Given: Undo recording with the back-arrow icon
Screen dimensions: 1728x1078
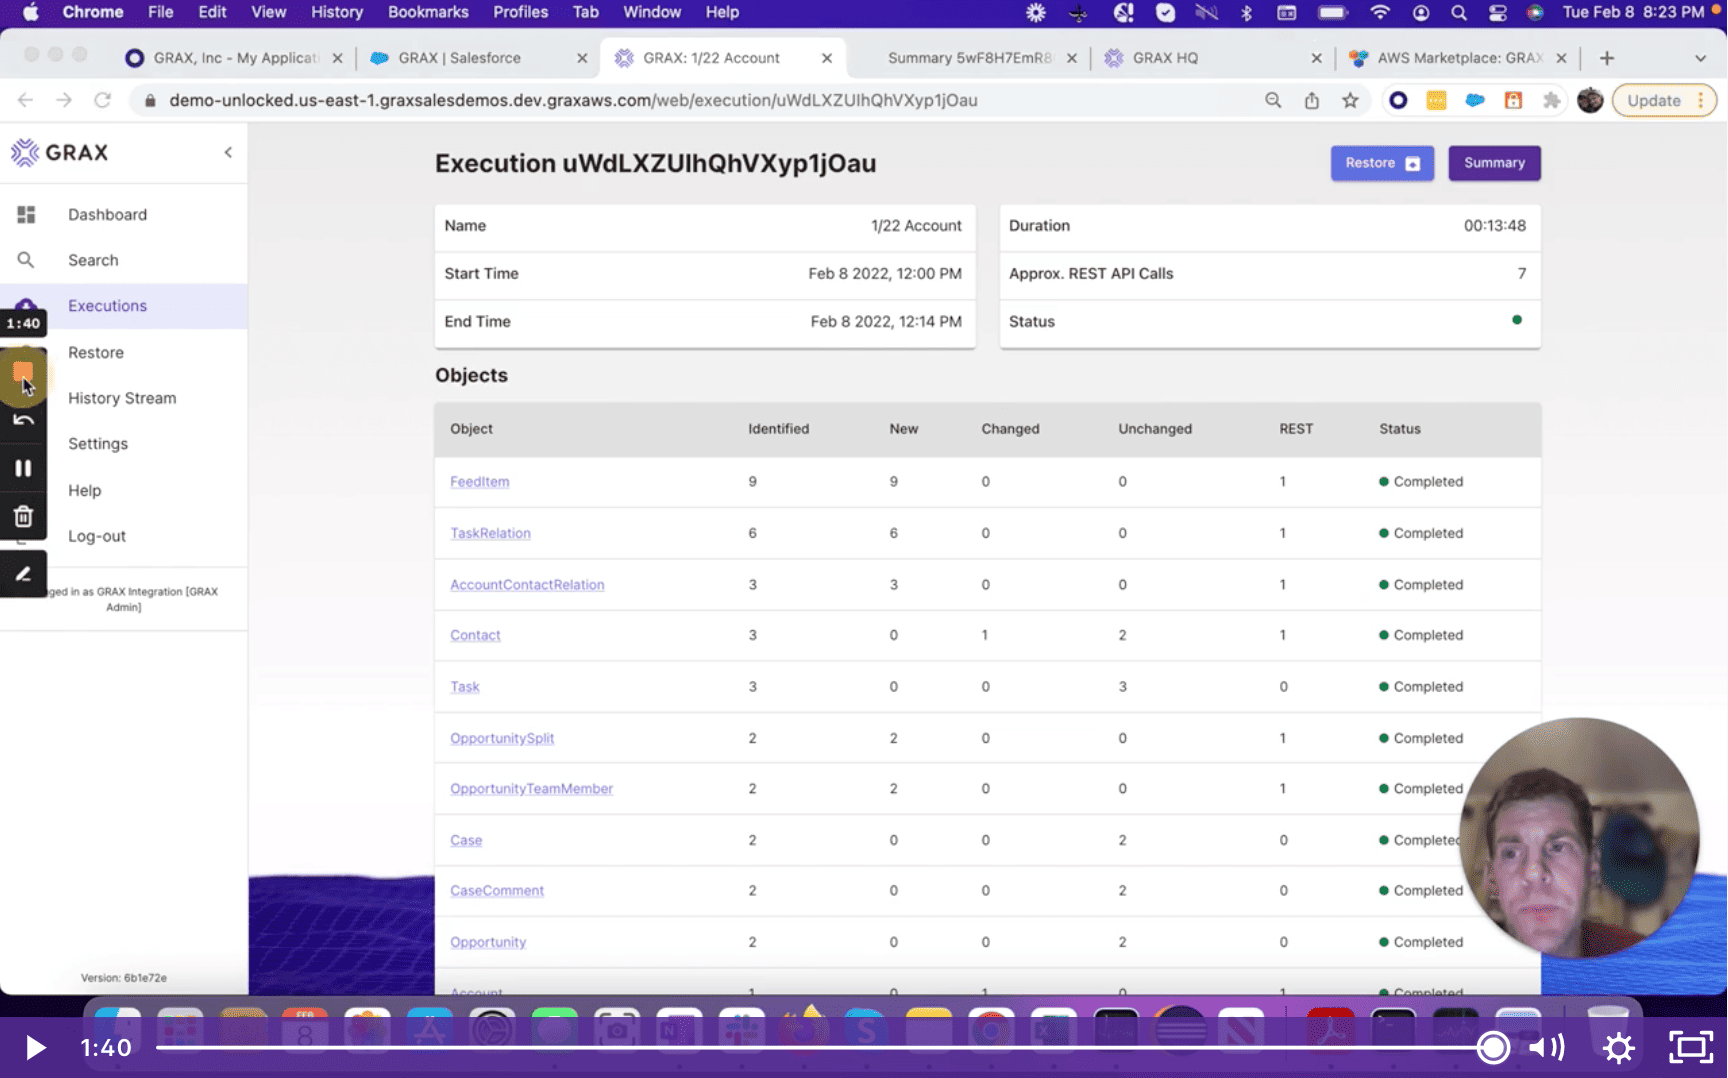Looking at the screenshot, I should tap(23, 419).
